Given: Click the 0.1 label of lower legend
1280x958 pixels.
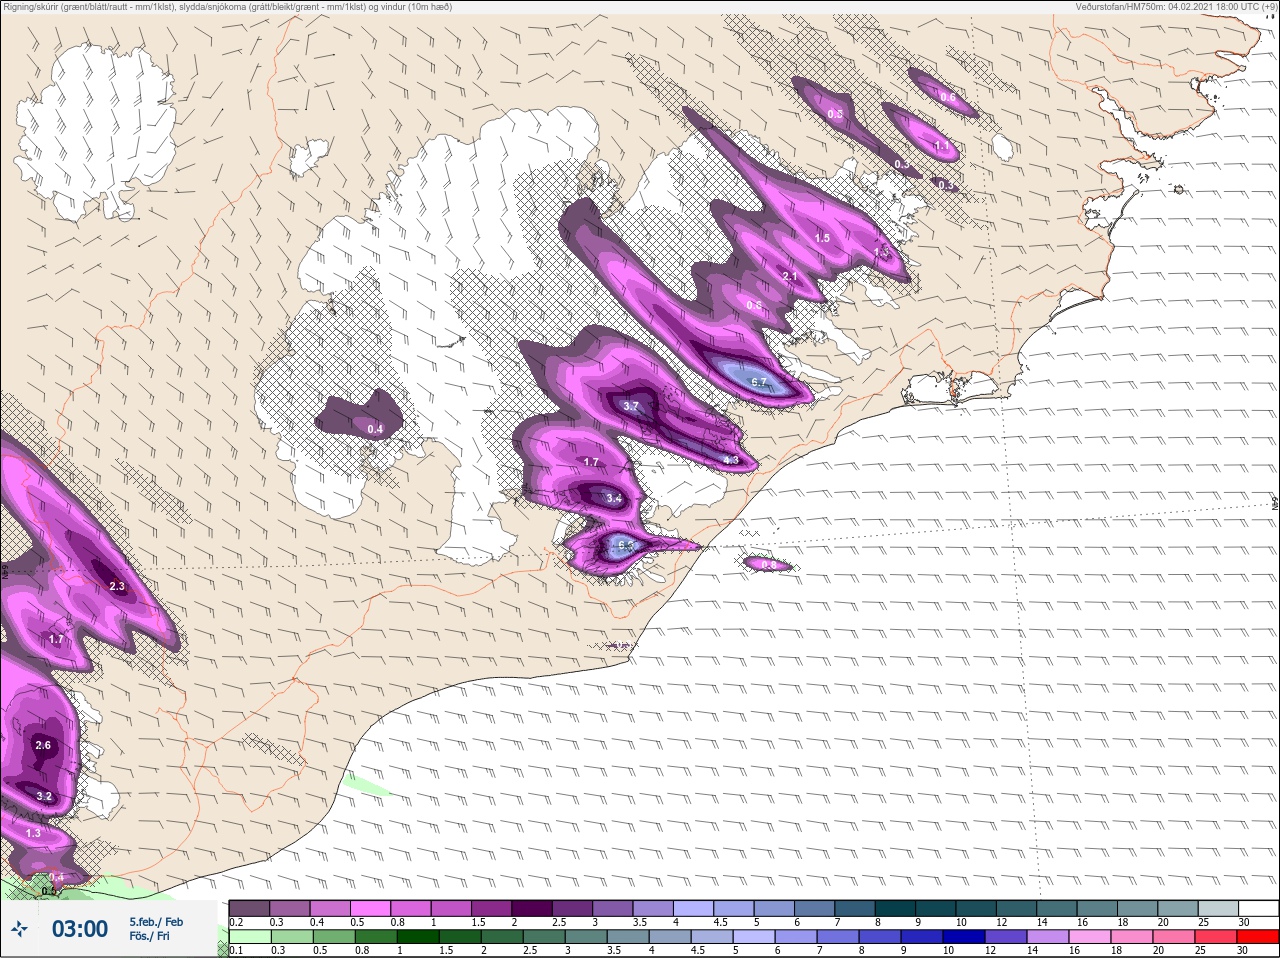Looking at the screenshot, I should (x=236, y=951).
